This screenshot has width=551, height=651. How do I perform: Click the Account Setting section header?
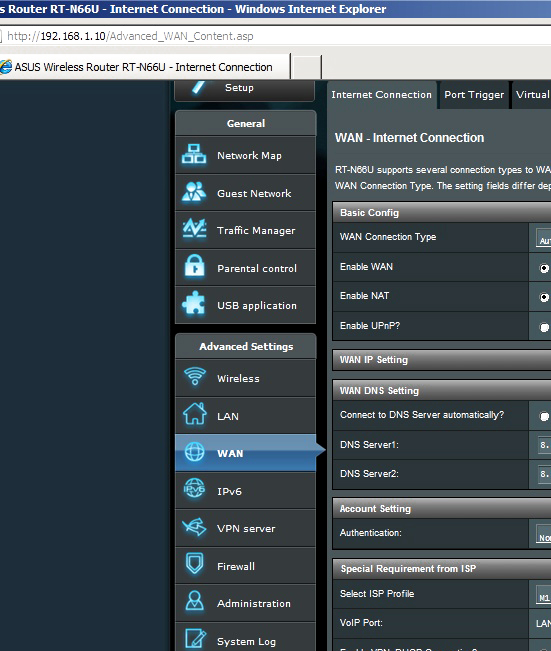point(442,508)
